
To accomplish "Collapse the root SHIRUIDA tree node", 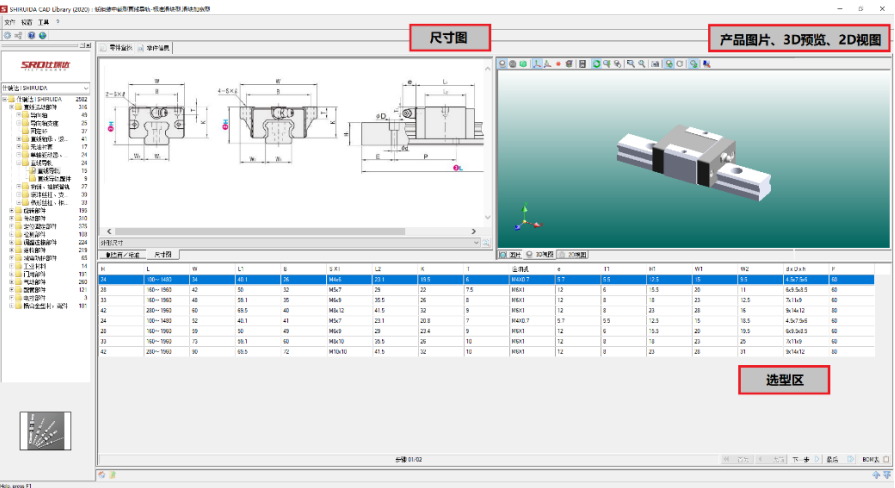I will coord(5,99).
